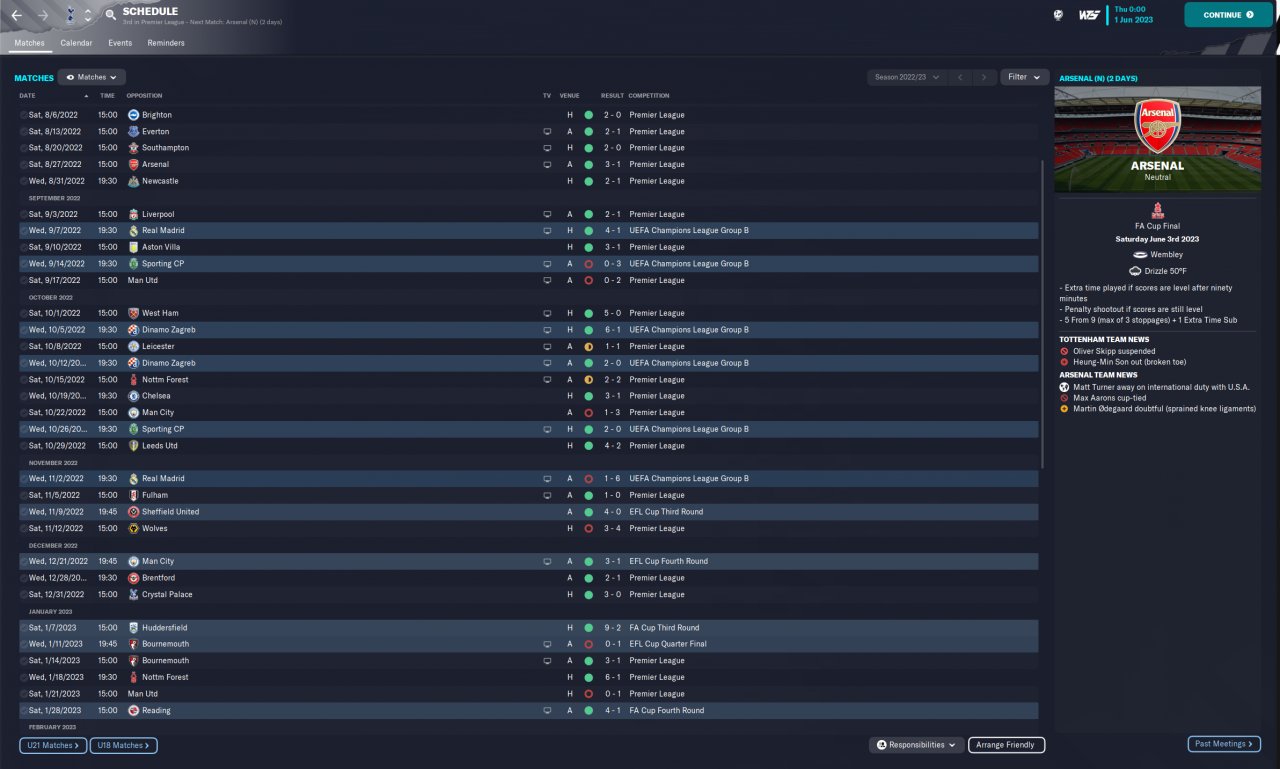The height and width of the screenshot is (769, 1280).
Task: Click the loss indicator on the Wolves row
Action: pos(588,528)
